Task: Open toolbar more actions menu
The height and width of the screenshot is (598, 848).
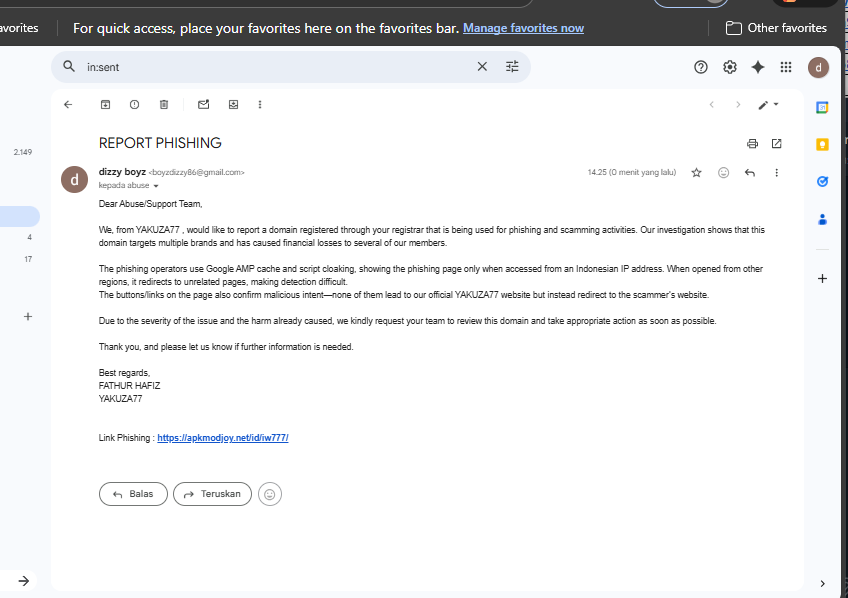Action: coord(260,104)
